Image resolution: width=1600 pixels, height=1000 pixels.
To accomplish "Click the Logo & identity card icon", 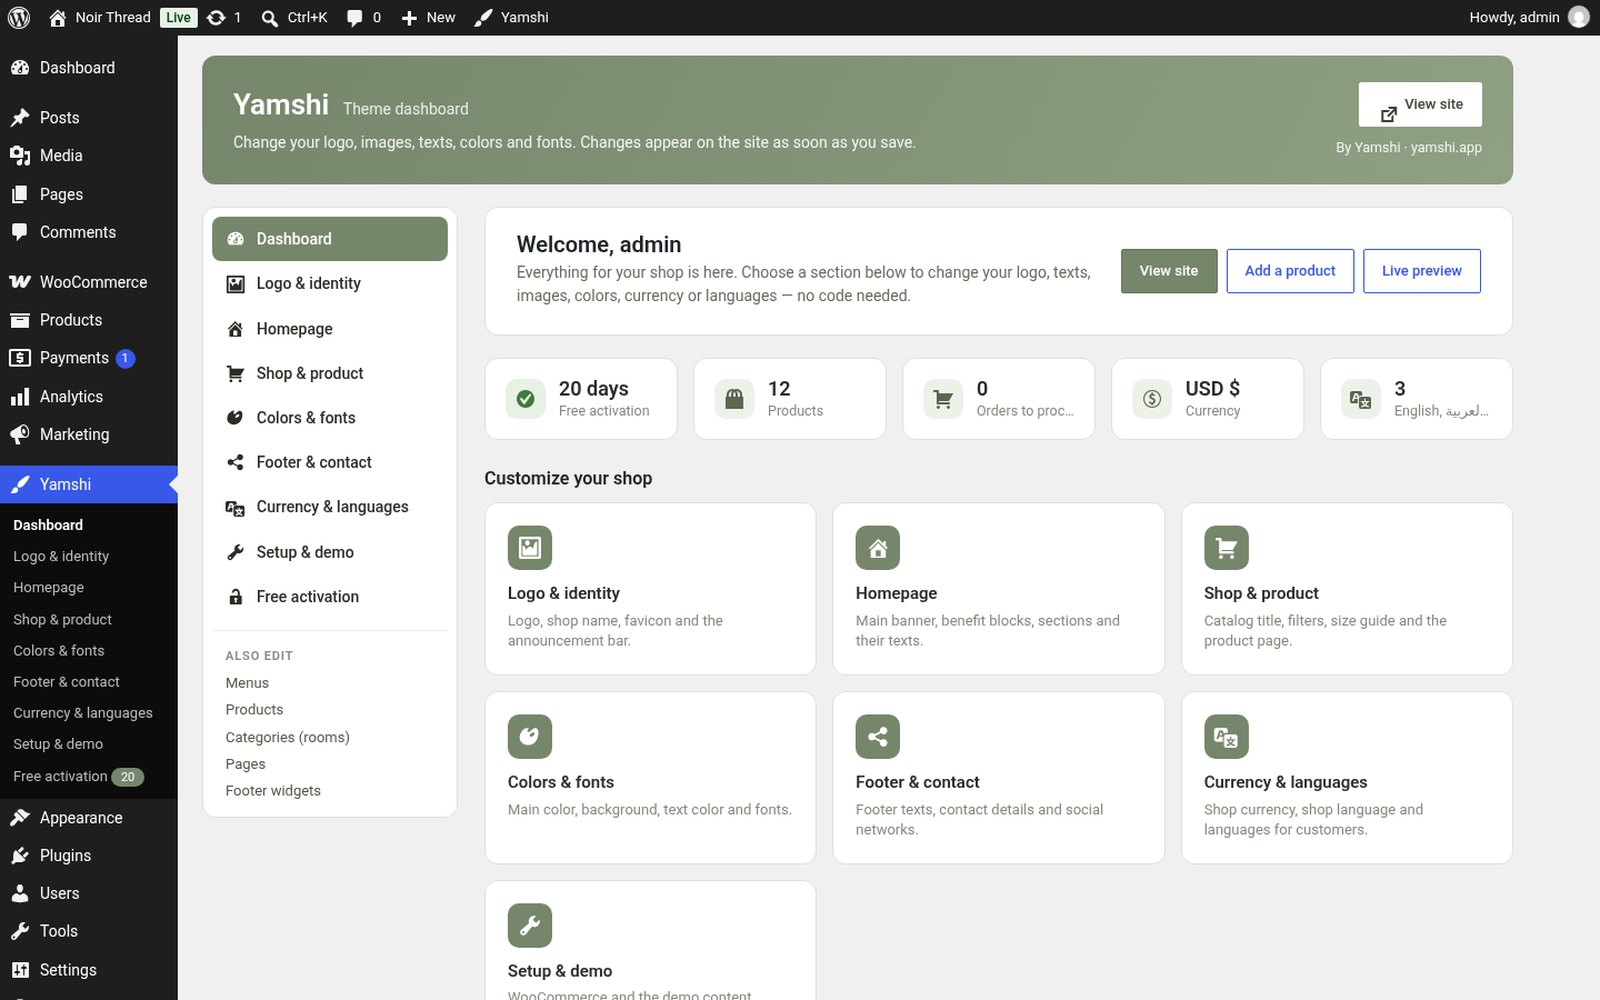I will coord(530,548).
